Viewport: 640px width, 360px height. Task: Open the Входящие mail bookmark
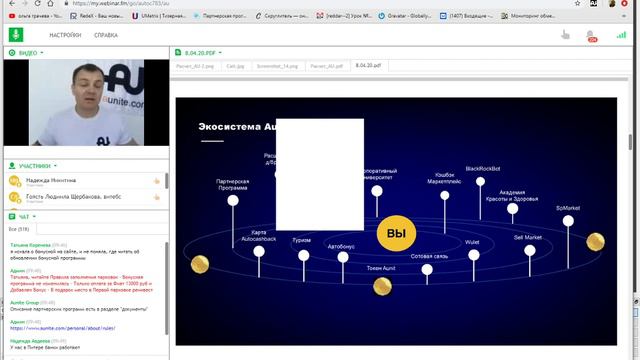(466, 16)
